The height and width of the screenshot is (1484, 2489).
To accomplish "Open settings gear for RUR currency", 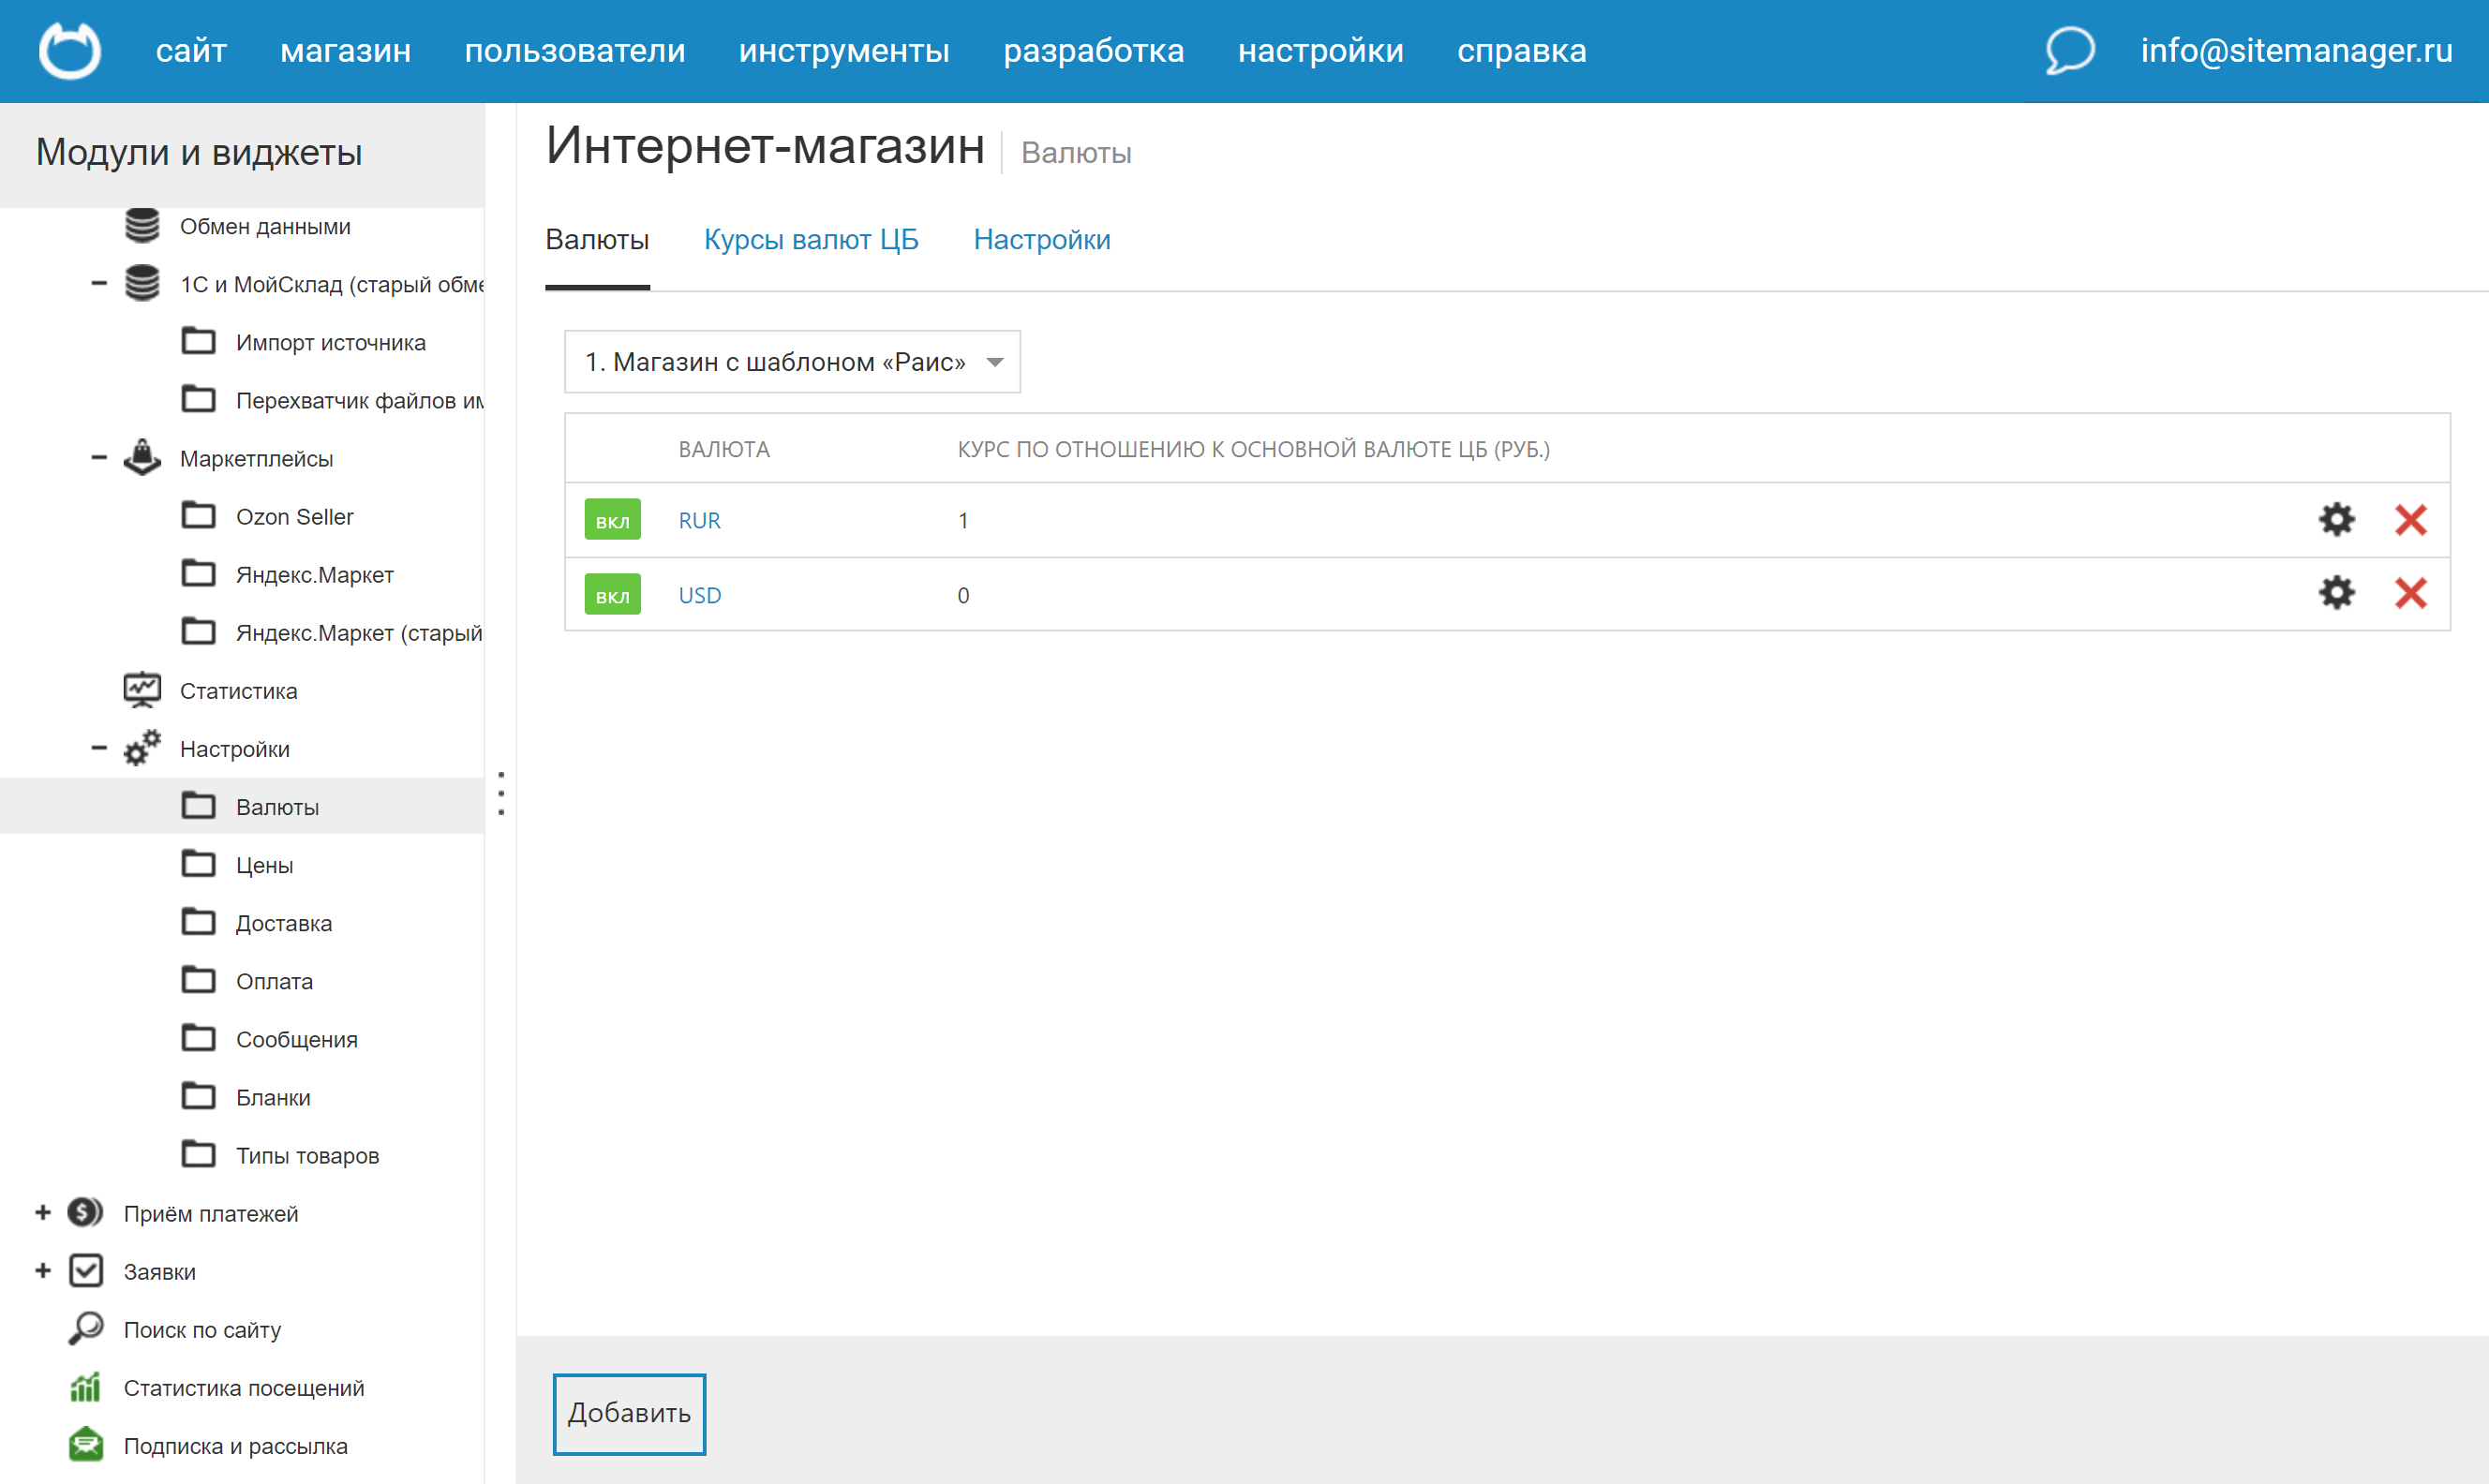I will [2336, 519].
